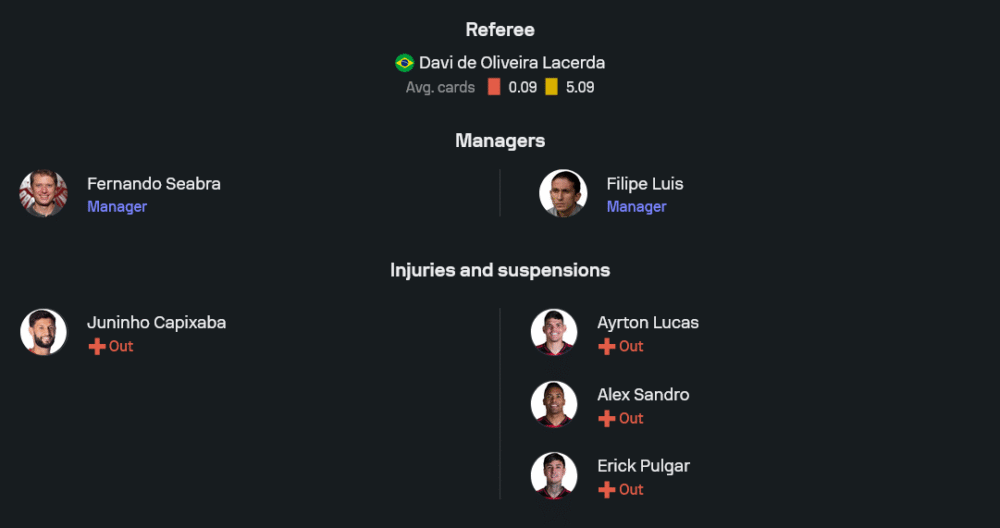This screenshot has width=1000, height=528.
Task: Click Ayrton Lucas's player avatar
Action: click(x=553, y=332)
